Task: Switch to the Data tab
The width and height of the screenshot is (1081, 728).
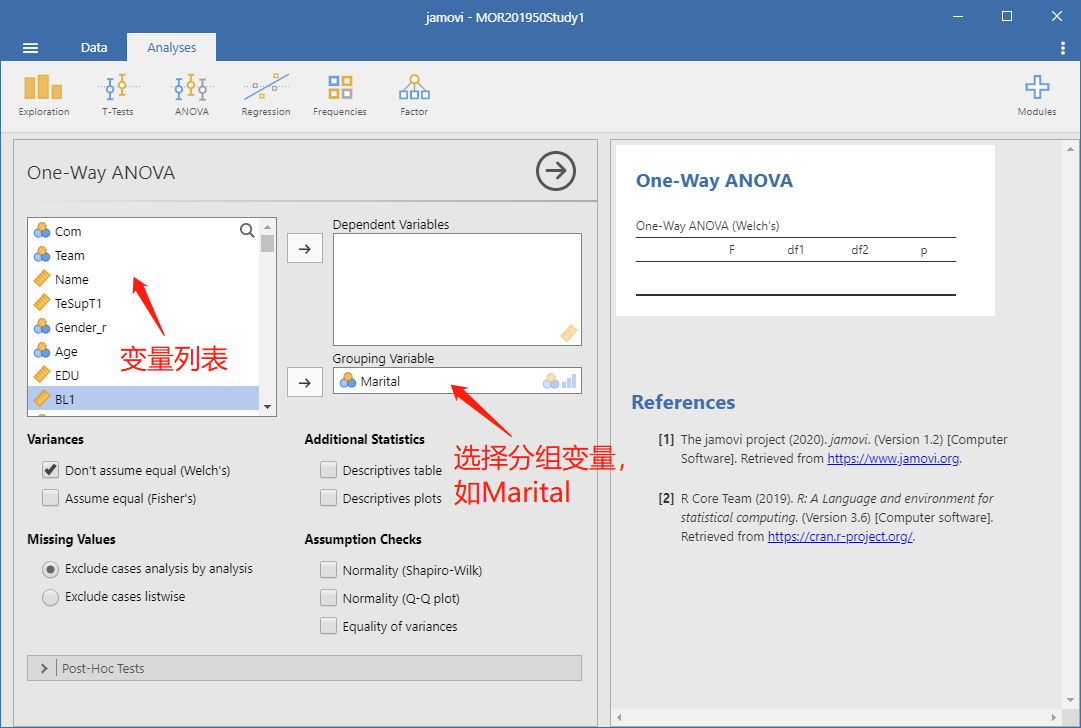Action: (94, 48)
